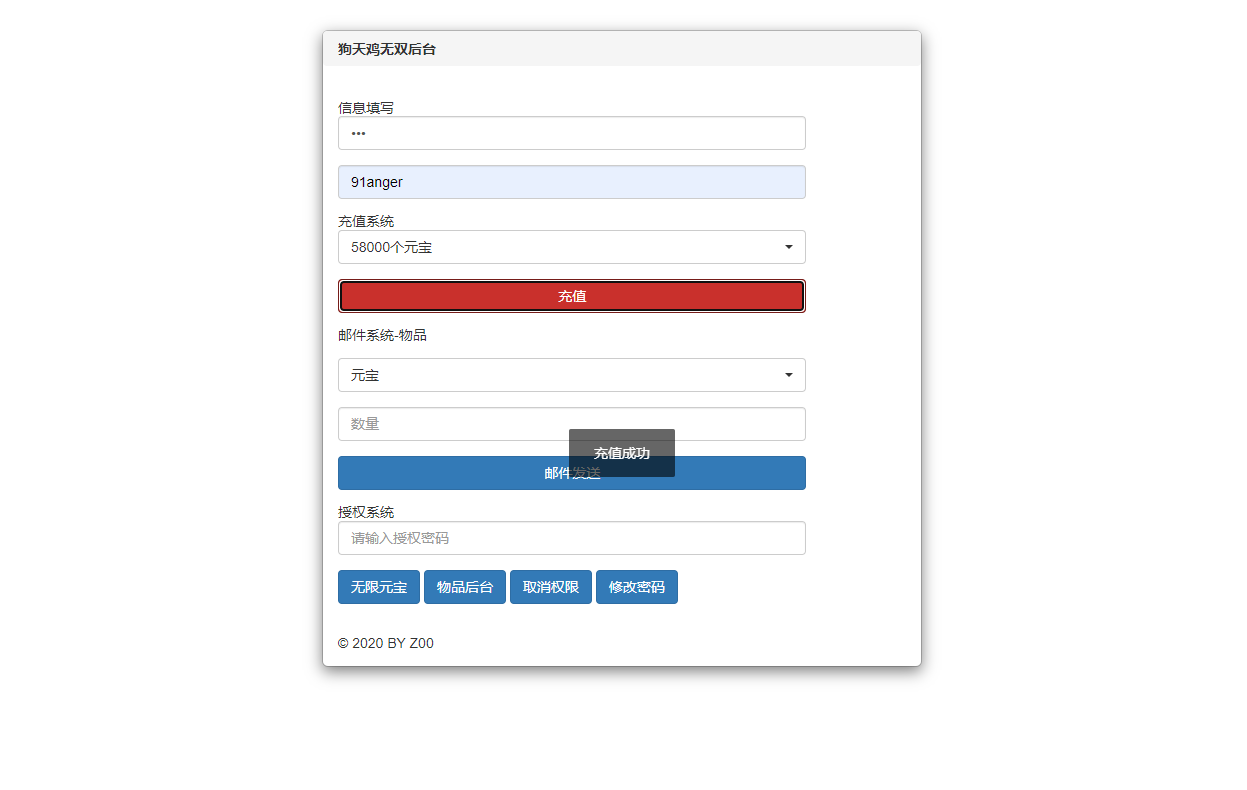Select the 修改密码 button
Viewport: 1247px width, 790px height.
tap(636, 587)
